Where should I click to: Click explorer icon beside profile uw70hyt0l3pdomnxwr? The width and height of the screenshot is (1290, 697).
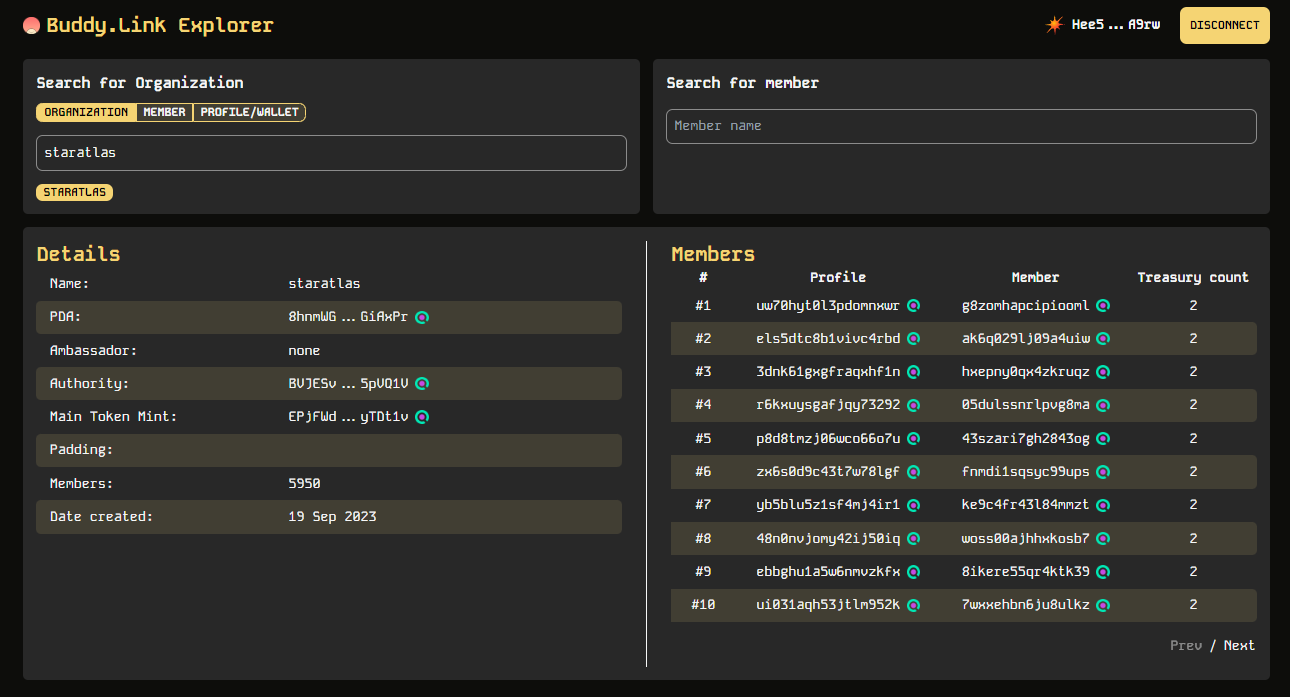click(913, 305)
